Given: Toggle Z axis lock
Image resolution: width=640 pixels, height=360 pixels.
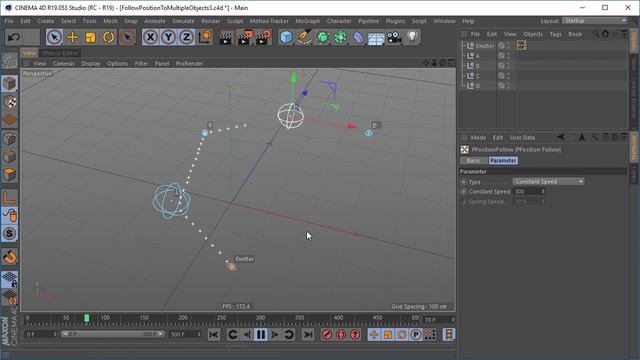Looking at the screenshot, I should (186, 37).
